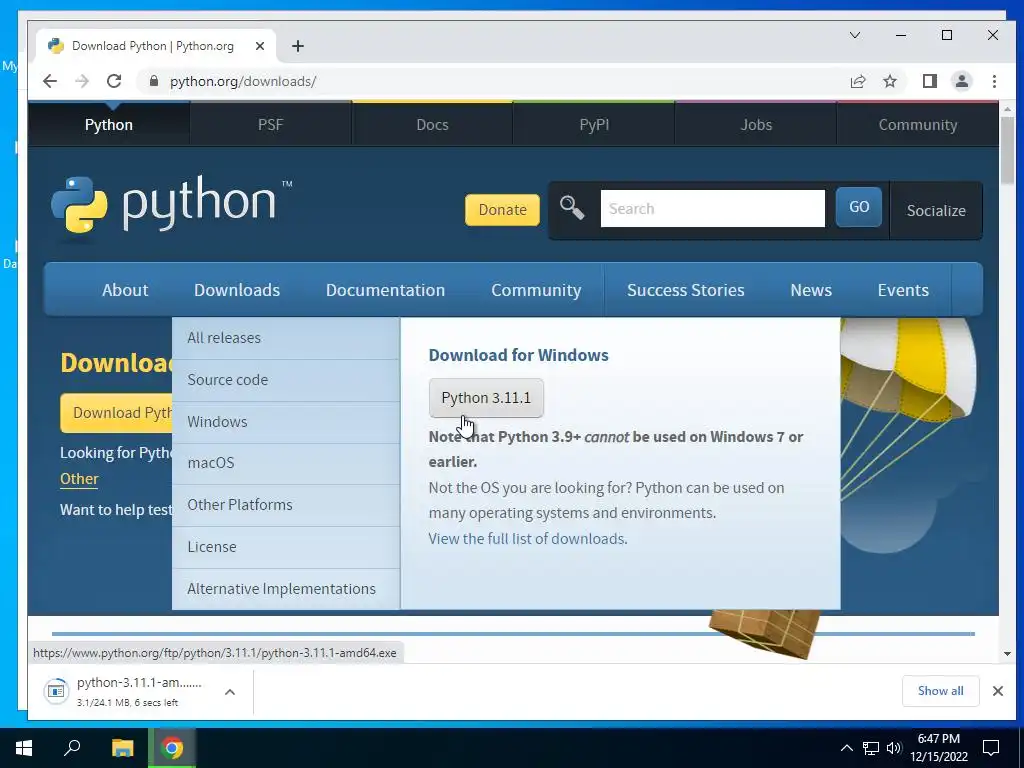This screenshot has width=1024, height=768.
Task: Open File Explorer from taskbar
Action: coord(123,748)
